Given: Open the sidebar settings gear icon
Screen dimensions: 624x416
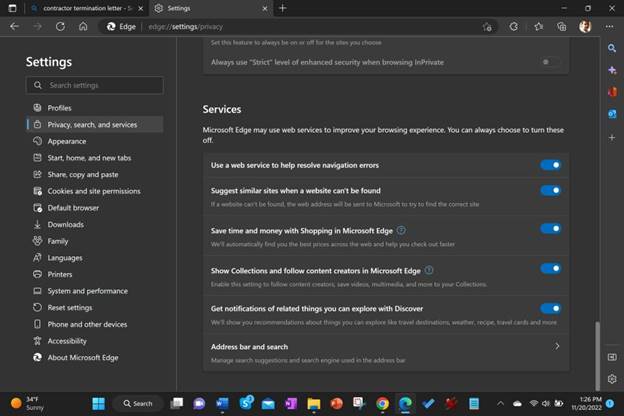Looking at the screenshot, I should coord(612,379).
